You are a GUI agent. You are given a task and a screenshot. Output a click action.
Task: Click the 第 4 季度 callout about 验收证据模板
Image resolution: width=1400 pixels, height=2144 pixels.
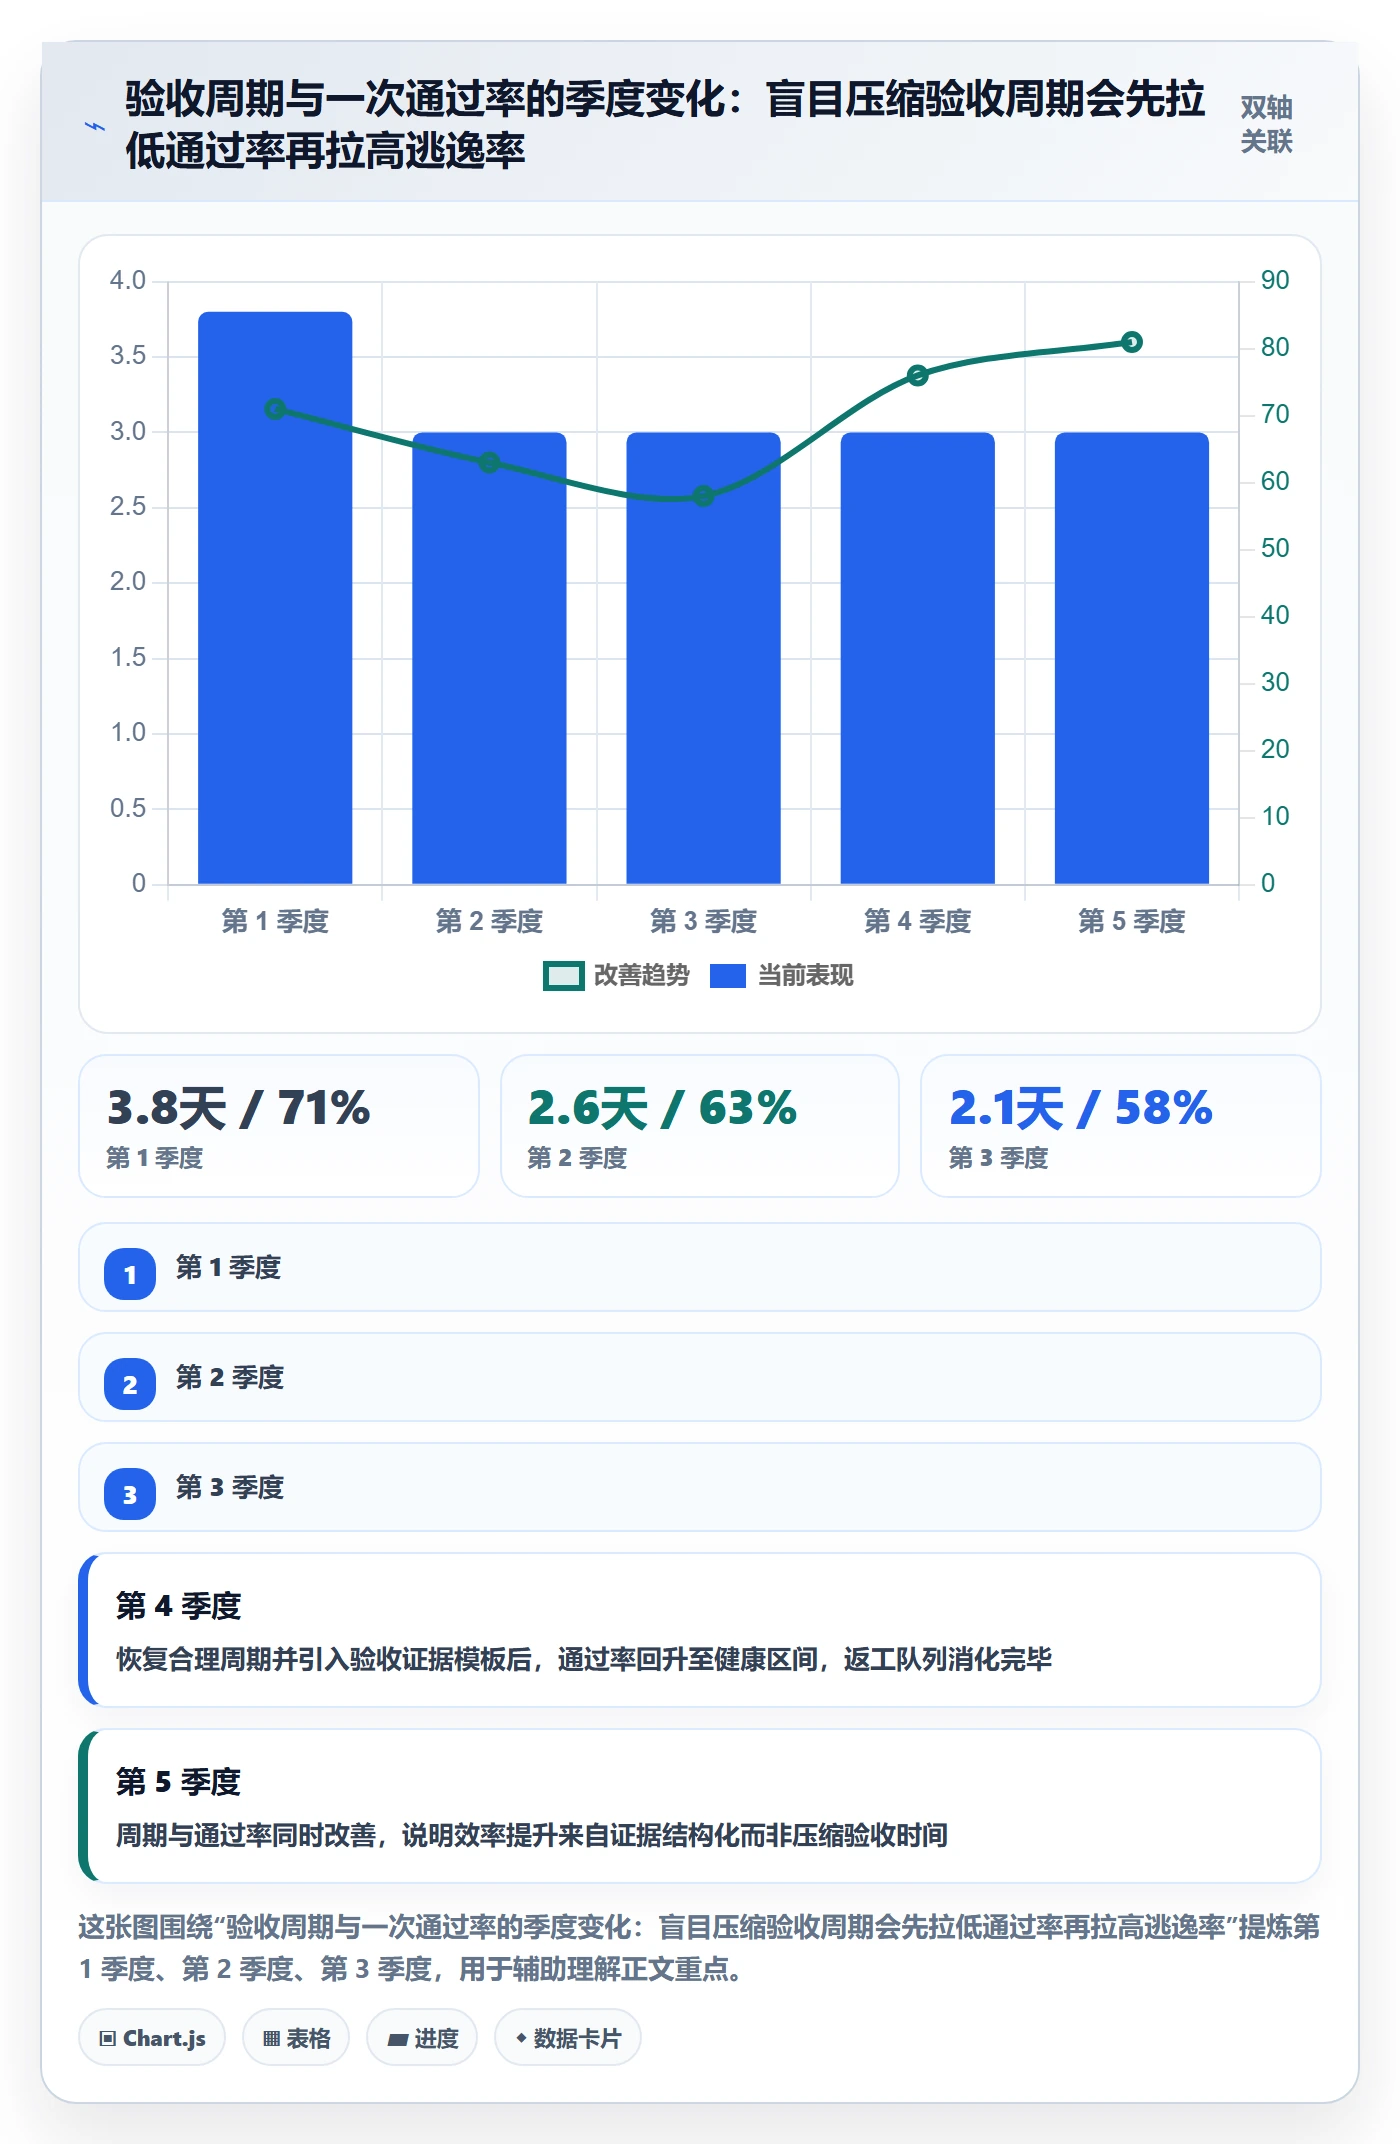[700, 1630]
